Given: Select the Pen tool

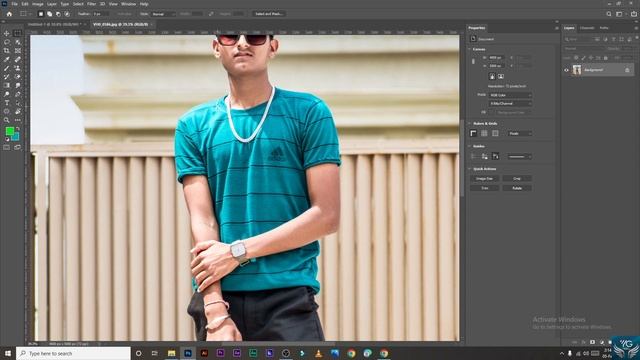Looking at the screenshot, I should coord(18,94).
